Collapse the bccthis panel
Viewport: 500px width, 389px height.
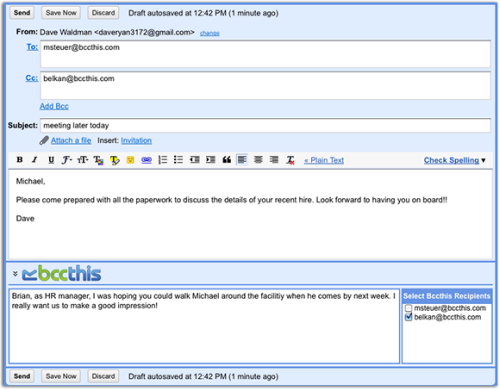click(x=15, y=274)
